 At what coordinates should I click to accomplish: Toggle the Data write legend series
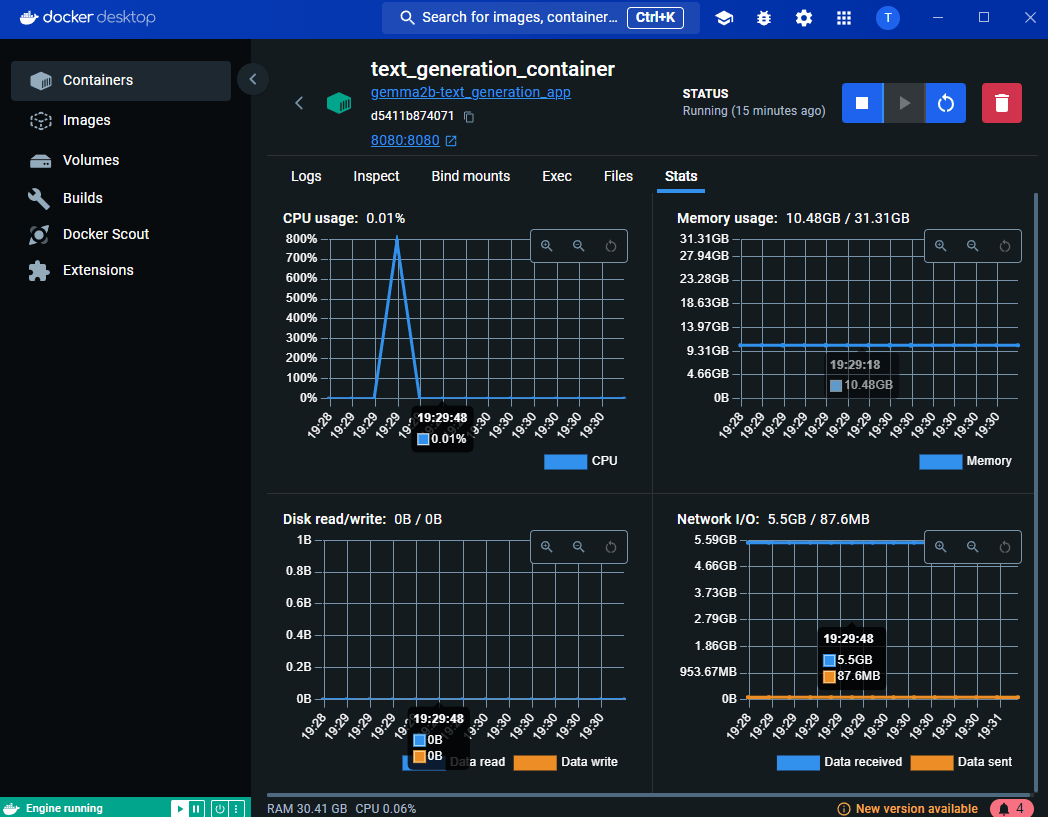(x=566, y=762)
